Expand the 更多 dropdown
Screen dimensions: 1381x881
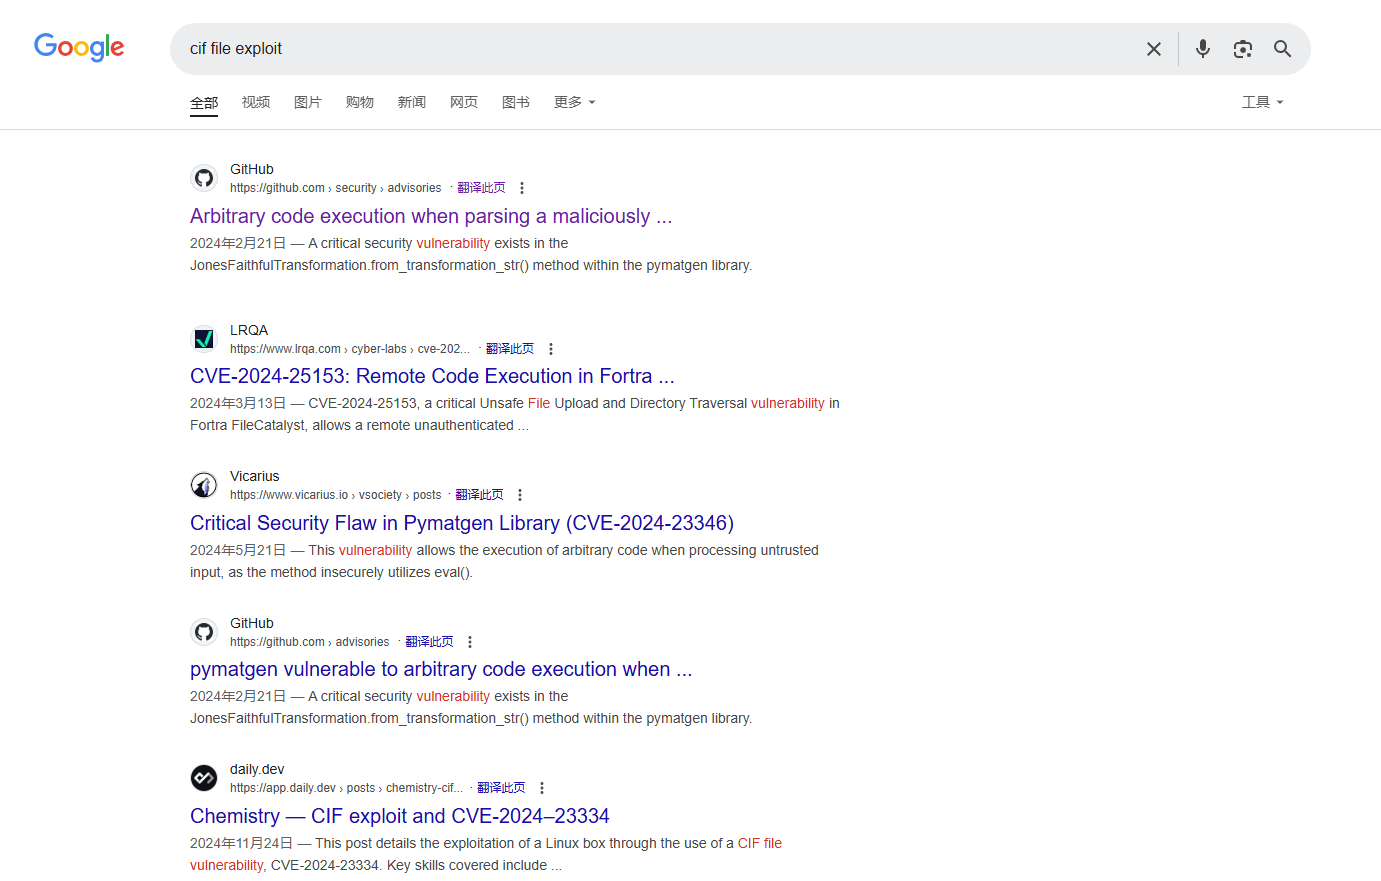(575, 102)
